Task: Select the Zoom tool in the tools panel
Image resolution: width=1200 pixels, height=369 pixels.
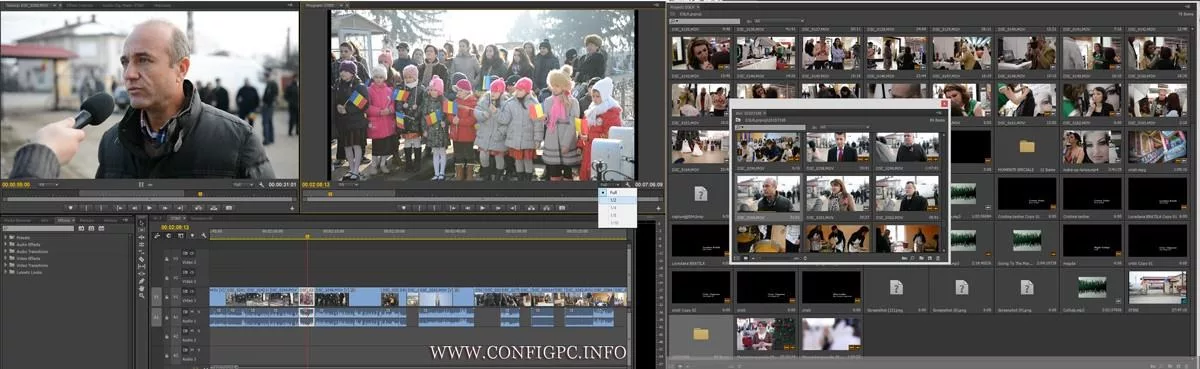Action: 141,295
